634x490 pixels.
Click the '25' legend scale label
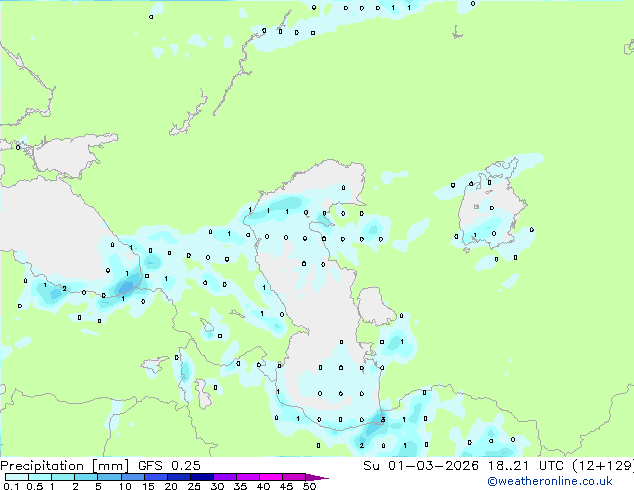pos(194,486)
